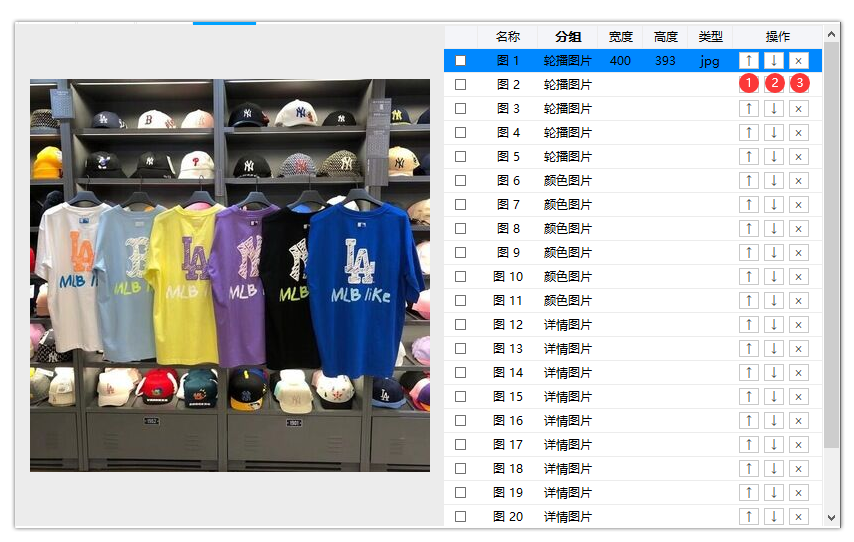Move 图 9 down with arrow icon

coord(773,252)
